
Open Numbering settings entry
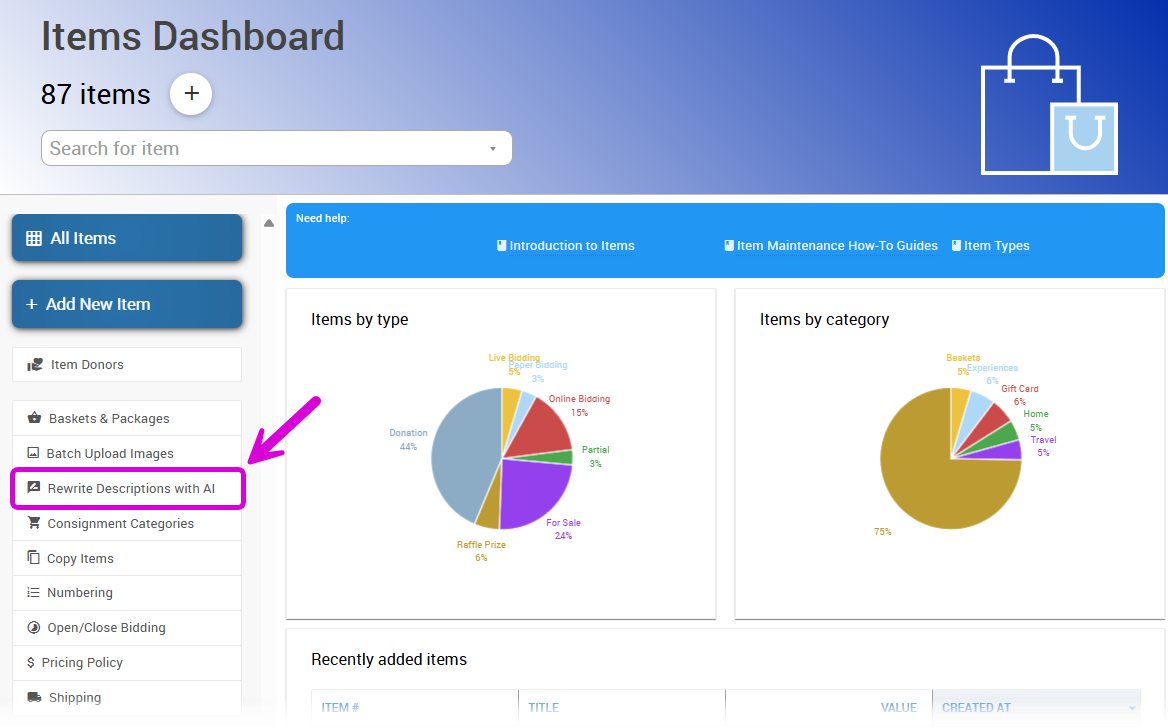[127, 592]
